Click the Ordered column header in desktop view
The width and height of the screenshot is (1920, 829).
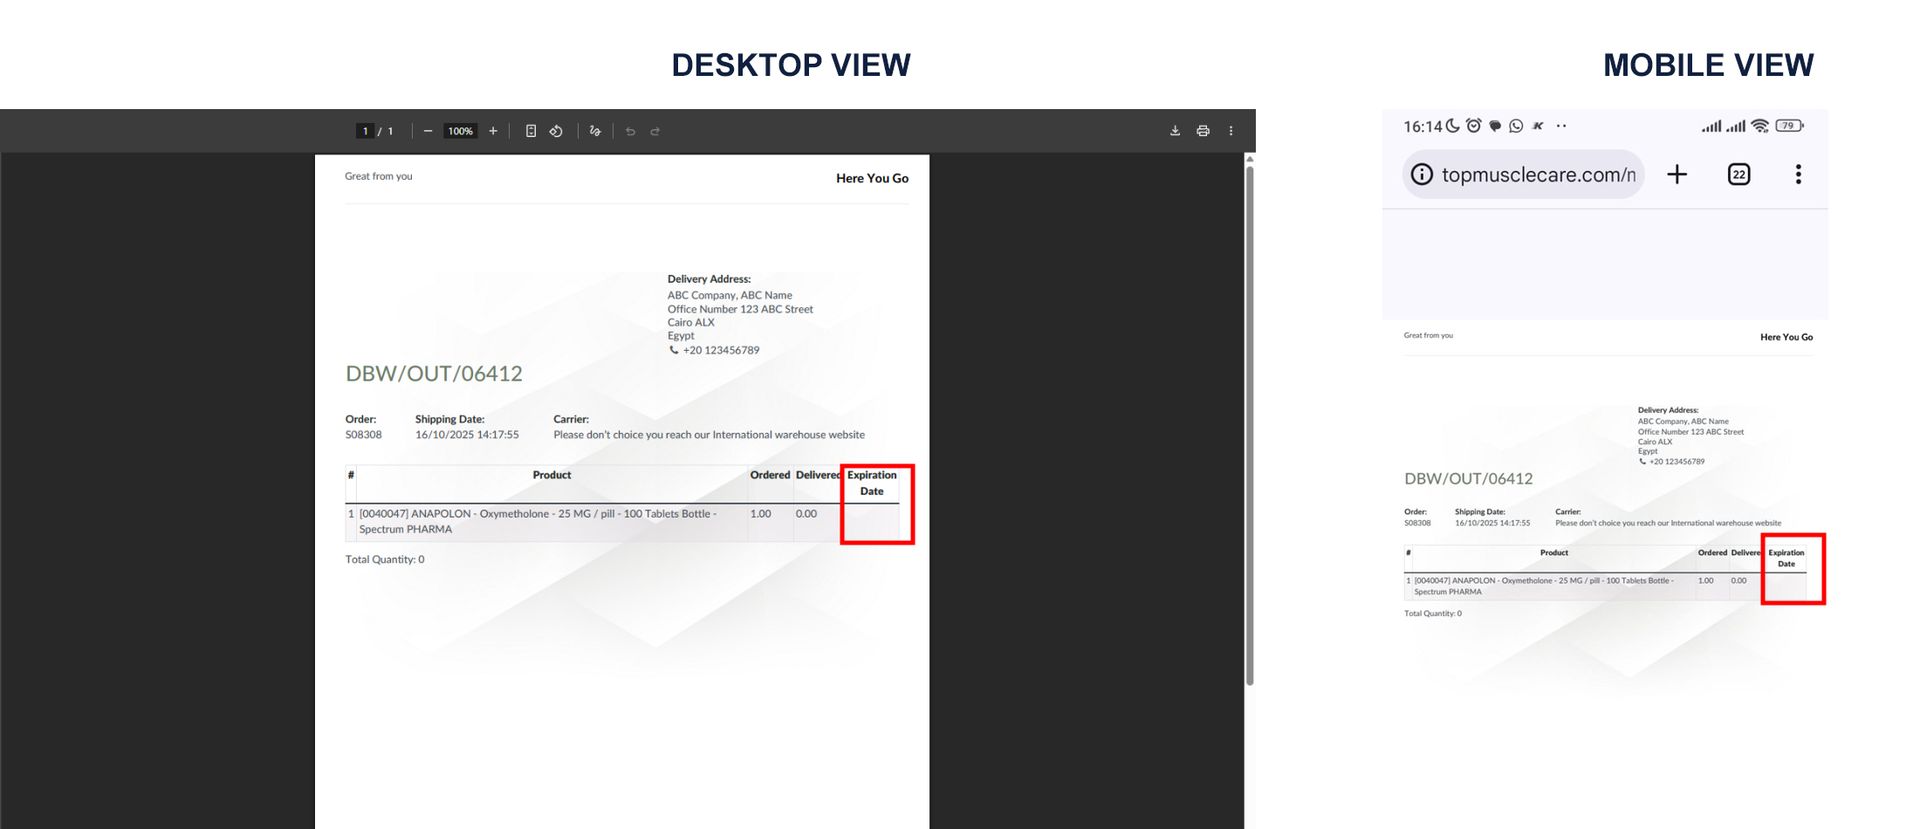(x=770, y=475)
